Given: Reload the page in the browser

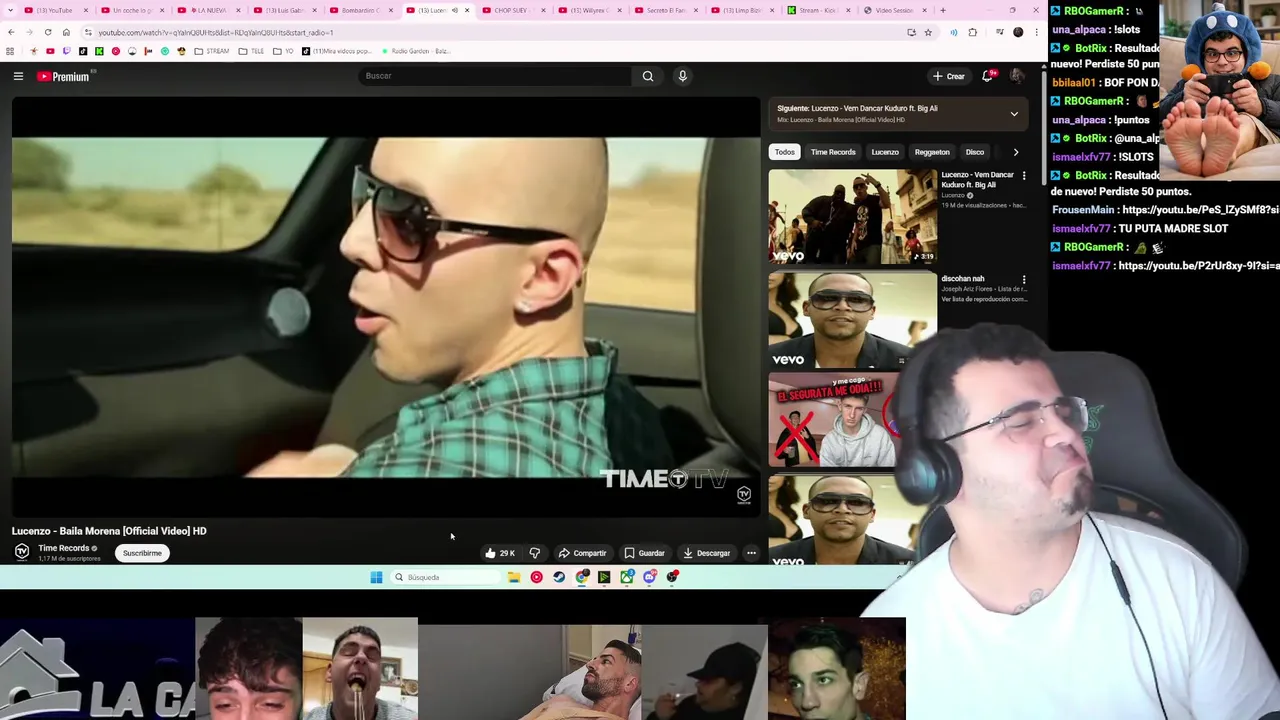Looking at the screenshot, I should (48, 32).
